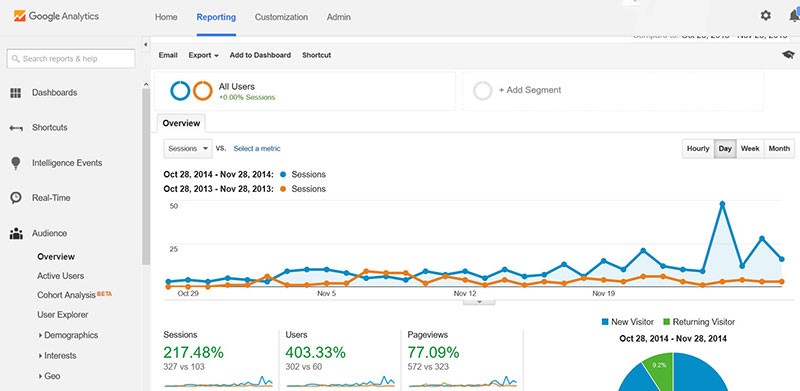Screen dimensions: 800x391
Task: Open the Sessions metric dropdown
Action: pos(188,149)
